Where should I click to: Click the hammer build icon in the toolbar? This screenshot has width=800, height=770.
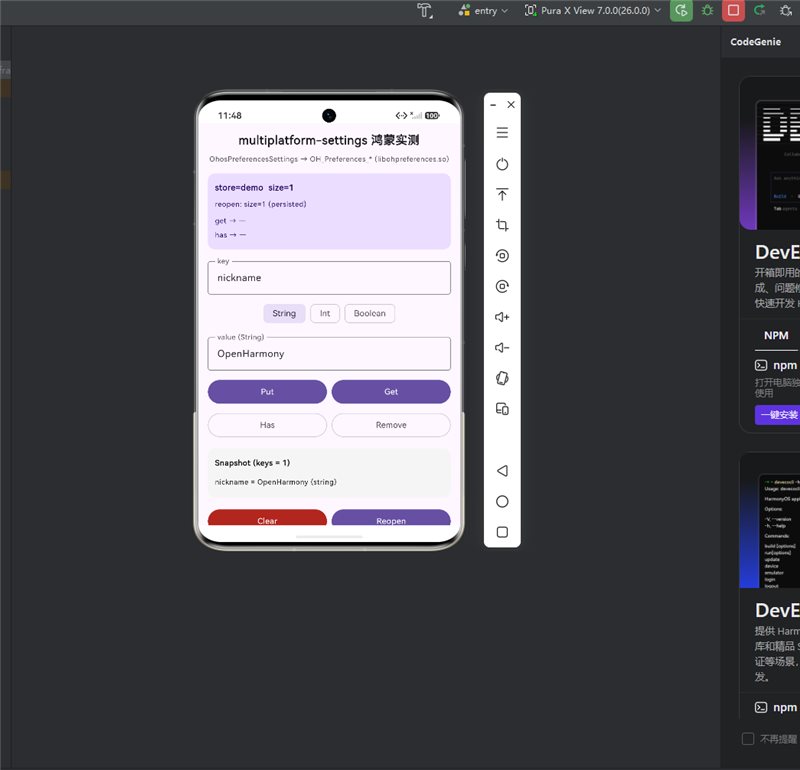[424, 10]
